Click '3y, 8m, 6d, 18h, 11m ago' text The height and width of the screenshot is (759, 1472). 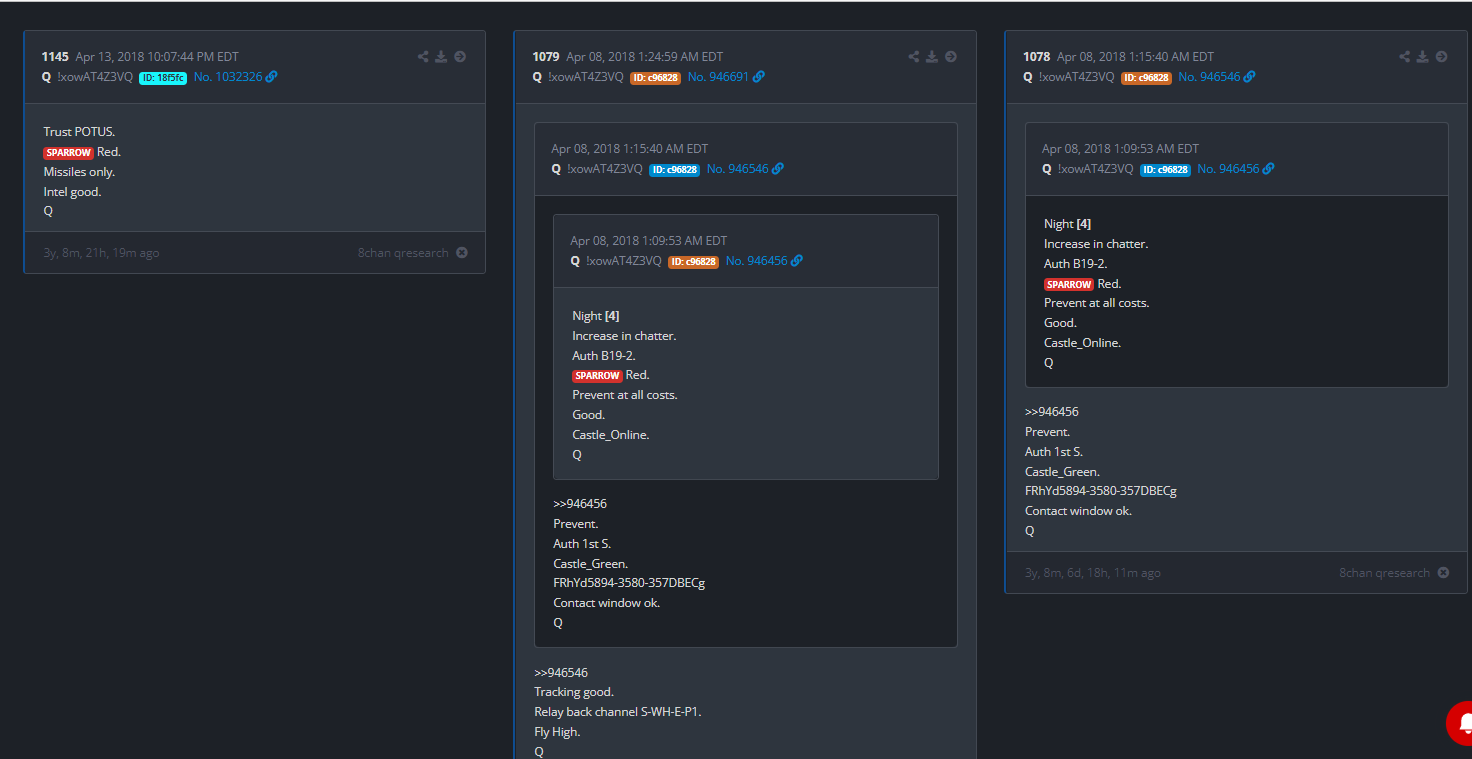tap(1093, 573)
